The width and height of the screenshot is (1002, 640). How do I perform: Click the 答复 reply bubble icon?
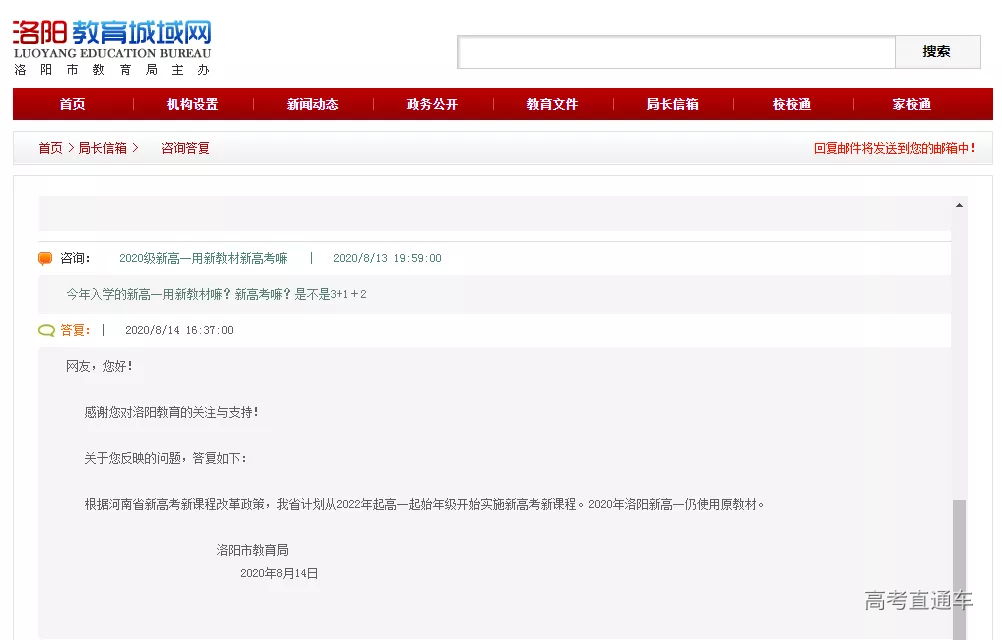coord(46,330)
